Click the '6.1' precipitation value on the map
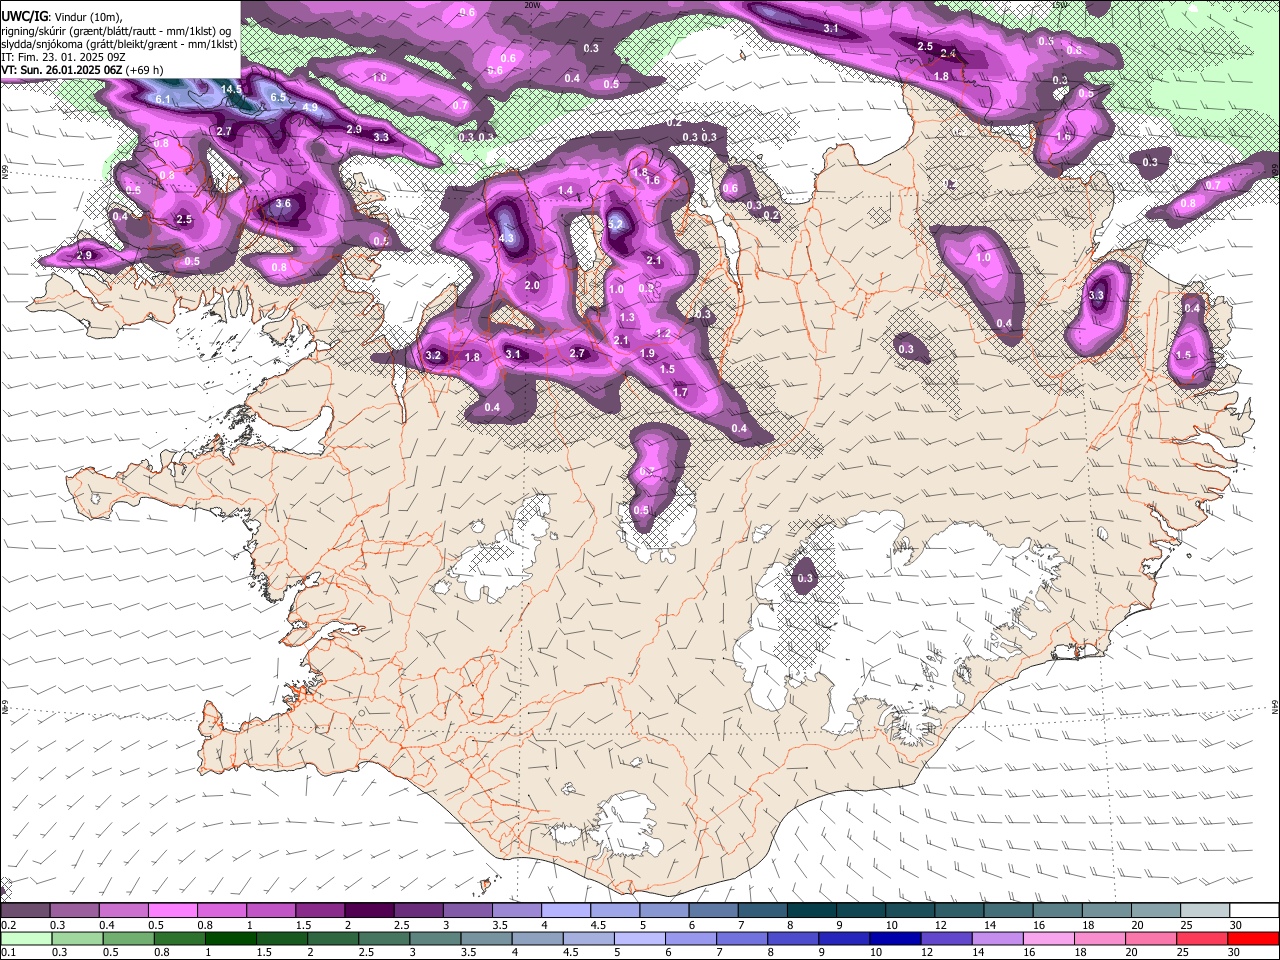This screenshot has width=1280, height=960. (164, 100)
